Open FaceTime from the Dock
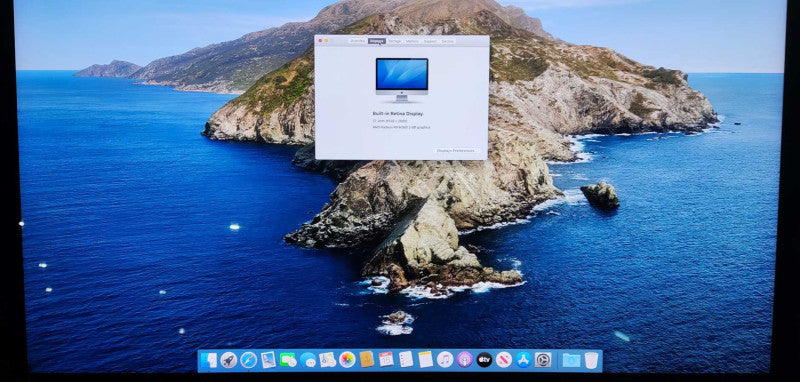This screenshot has height=382, width=800. [288, 360]
